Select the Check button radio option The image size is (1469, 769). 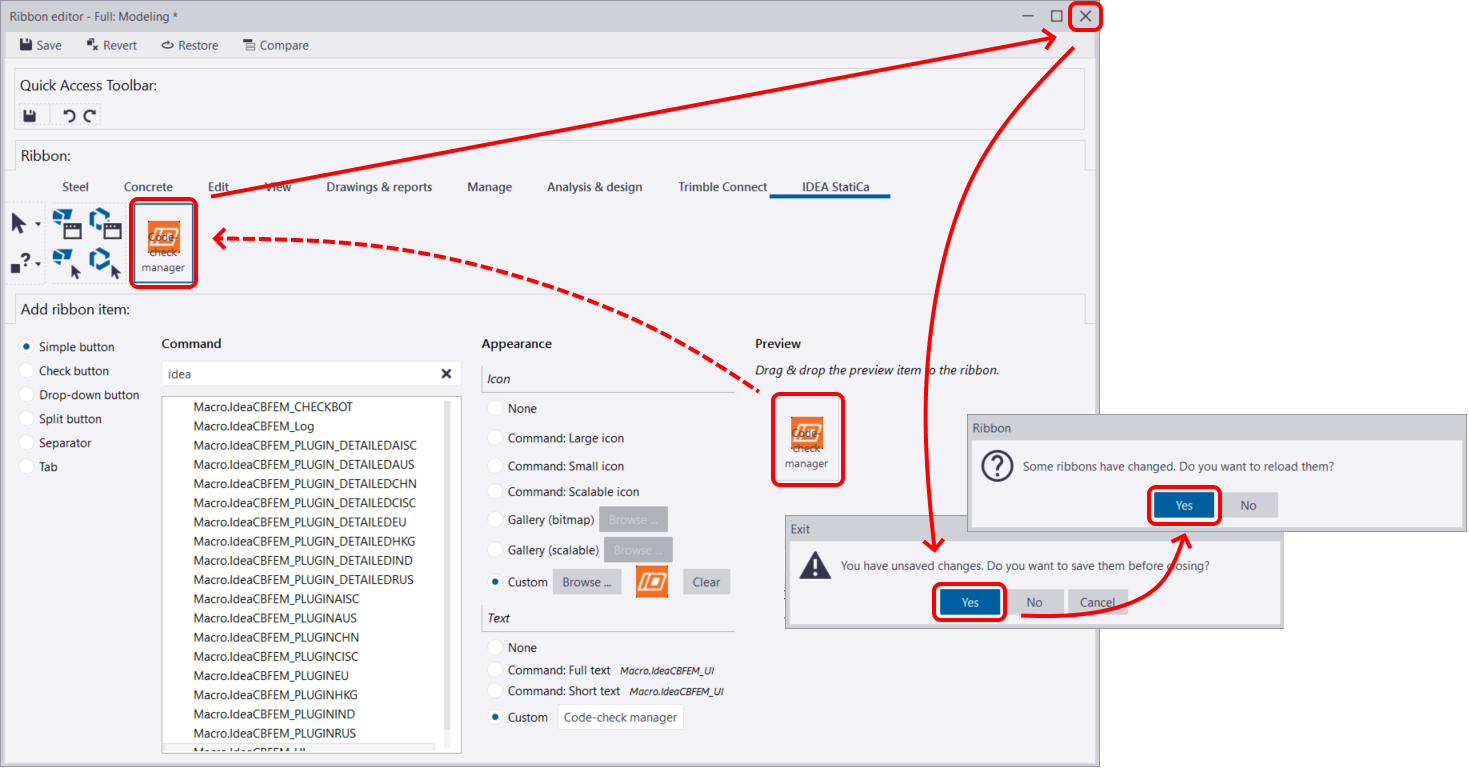pos(27,371)
